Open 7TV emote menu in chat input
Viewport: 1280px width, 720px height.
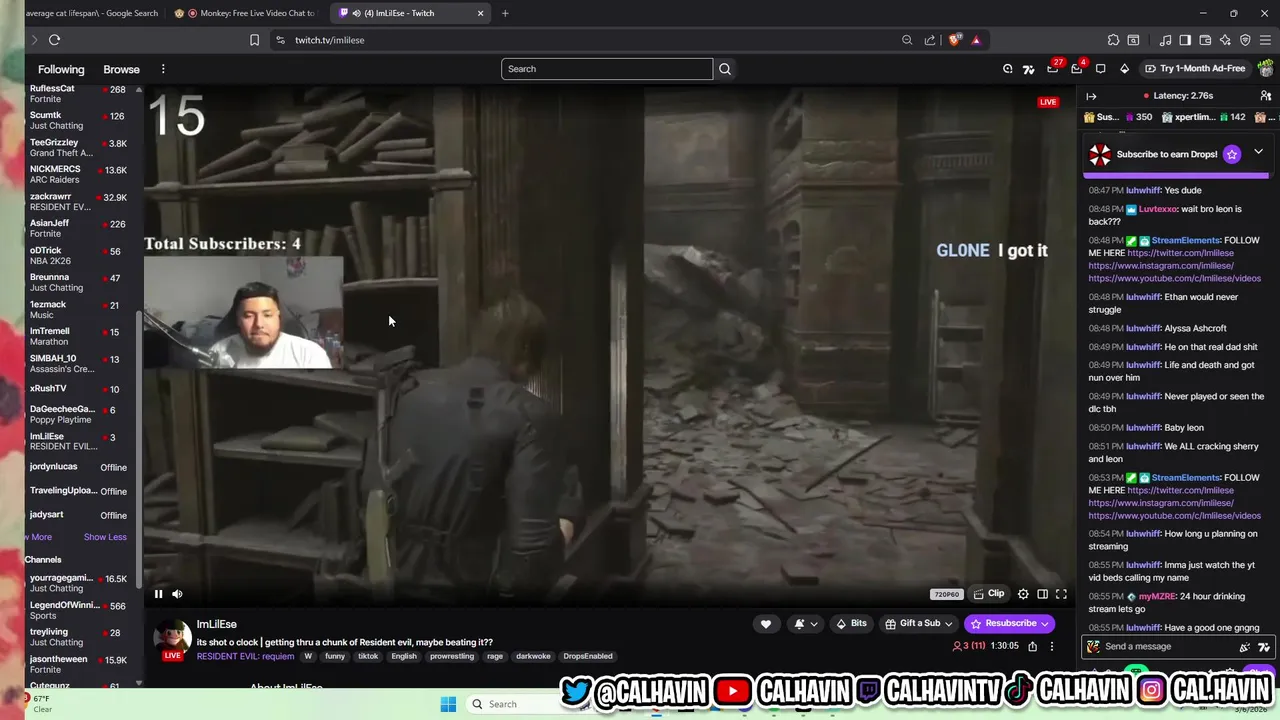pos(1264,647)
